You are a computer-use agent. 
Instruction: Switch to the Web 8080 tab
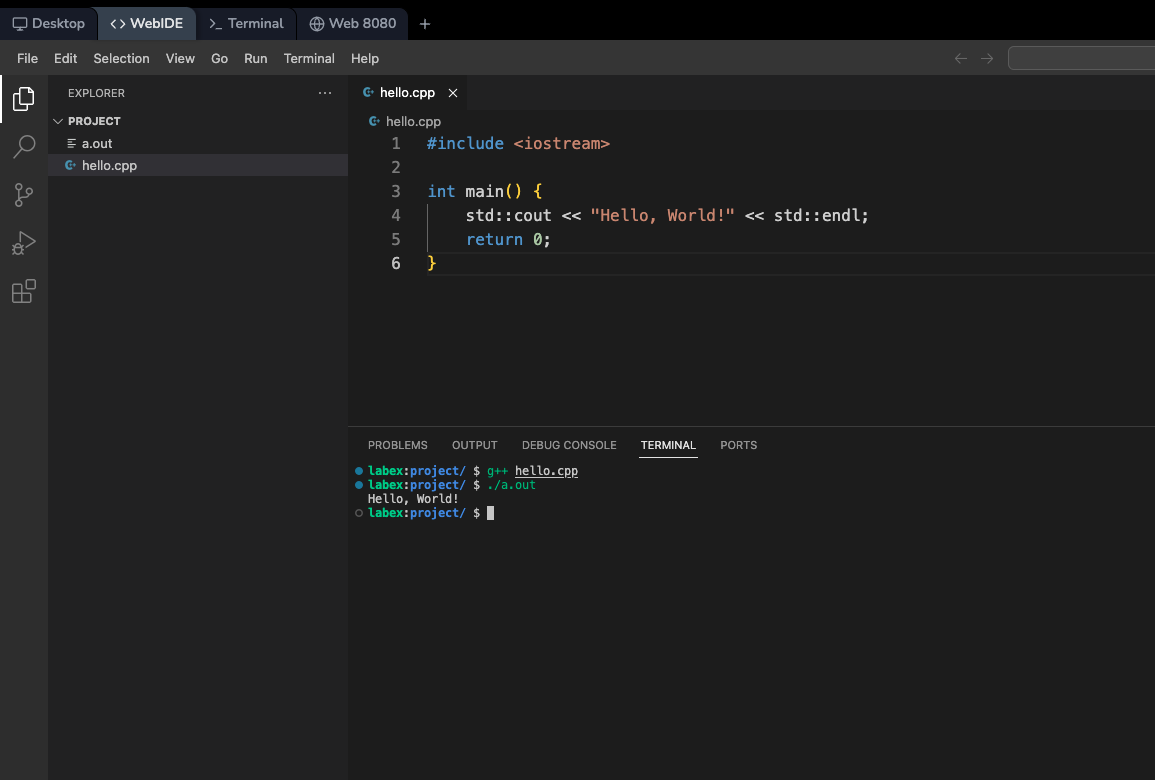353,24
